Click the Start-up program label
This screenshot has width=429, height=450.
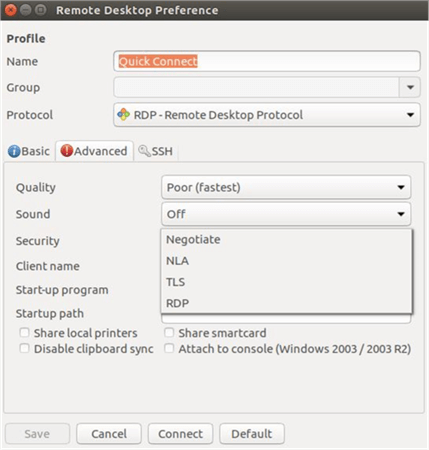[x=62, y=290]
